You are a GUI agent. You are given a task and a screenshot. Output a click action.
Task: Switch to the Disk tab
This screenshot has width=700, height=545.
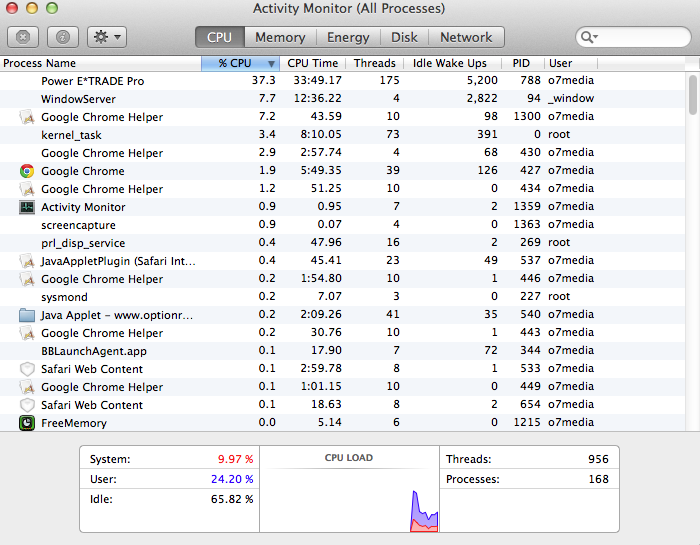[404, 37]
